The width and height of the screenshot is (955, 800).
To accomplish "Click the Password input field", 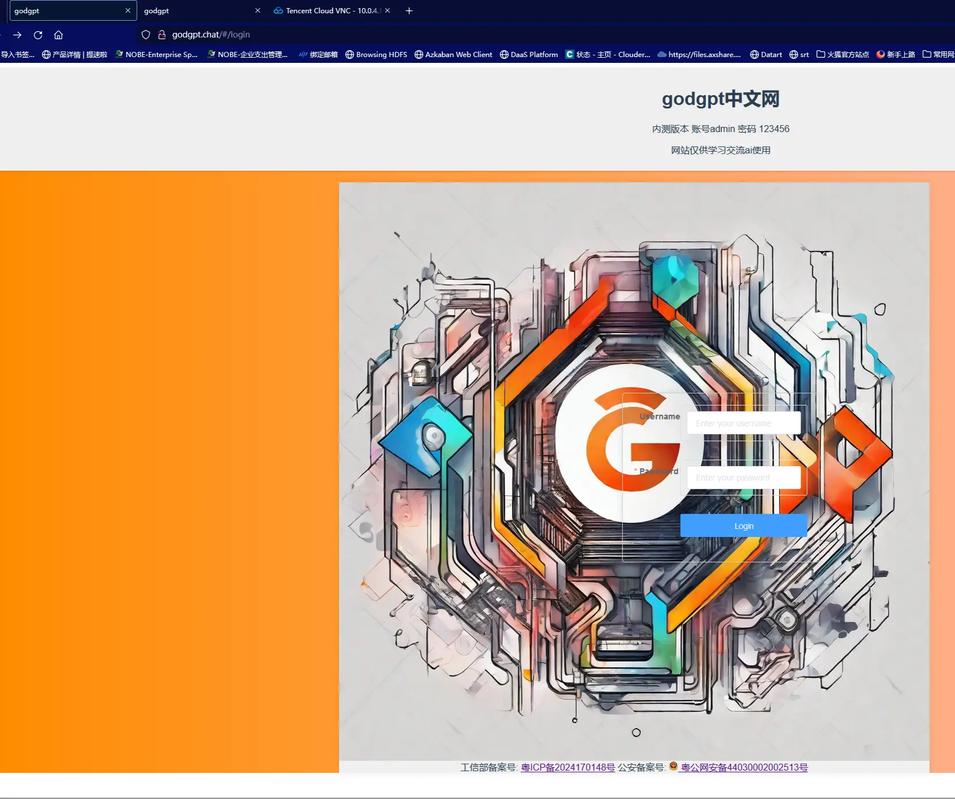I will click(x=744, y=477).
